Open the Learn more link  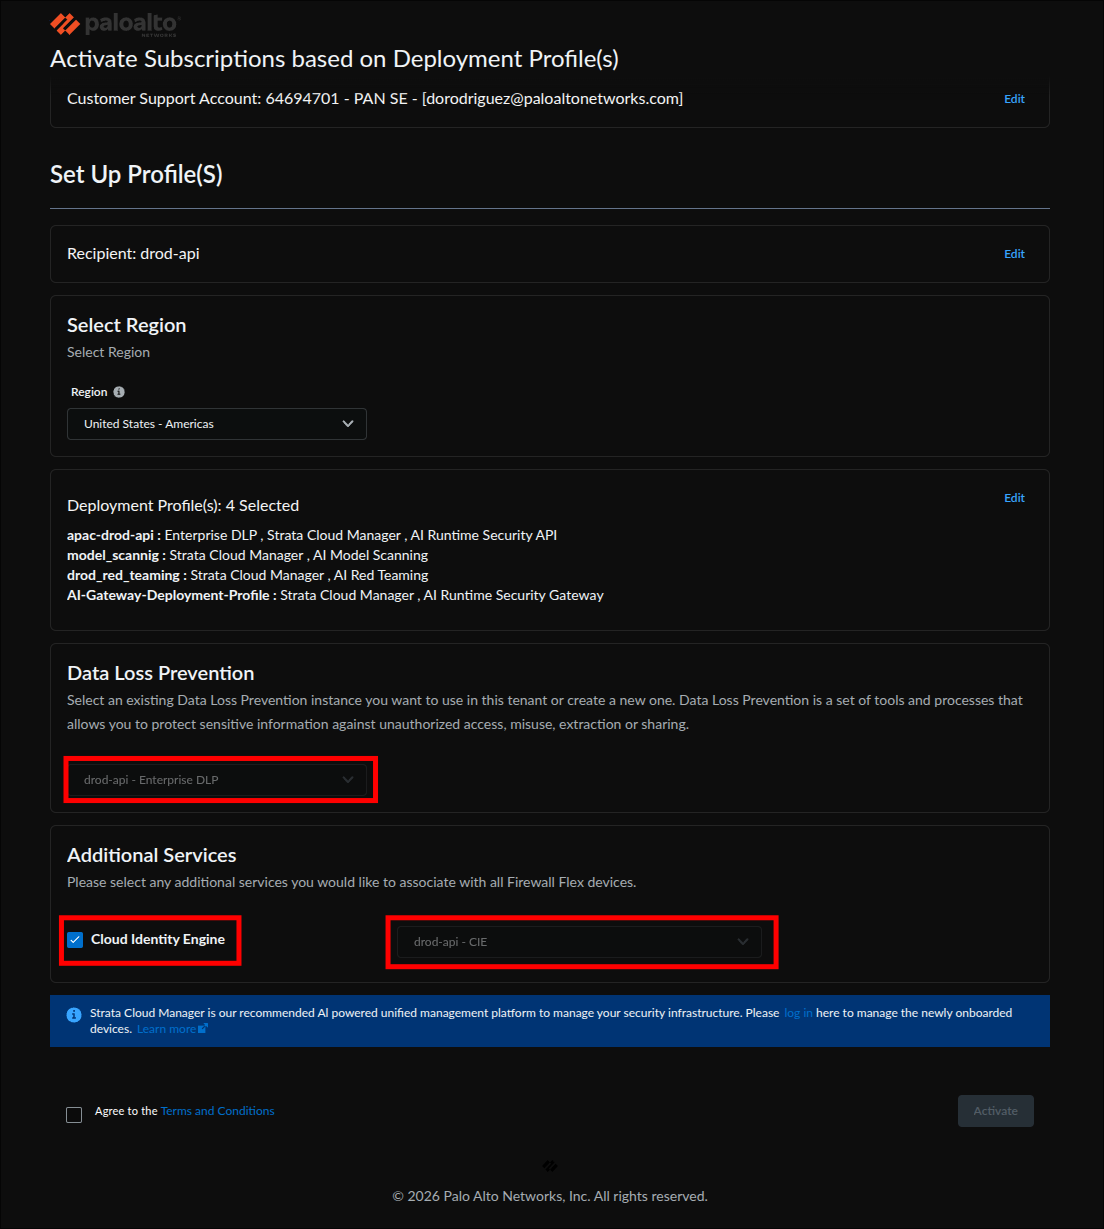point(166,1029)
